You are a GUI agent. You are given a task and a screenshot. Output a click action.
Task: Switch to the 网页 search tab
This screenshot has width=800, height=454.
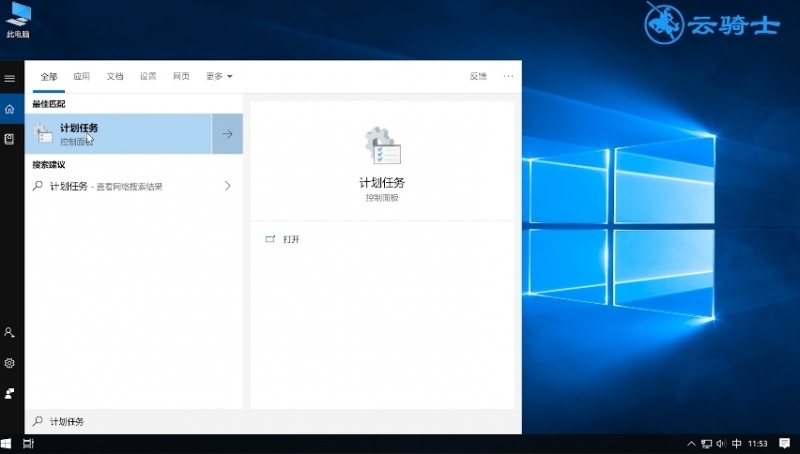pos(181,77)
